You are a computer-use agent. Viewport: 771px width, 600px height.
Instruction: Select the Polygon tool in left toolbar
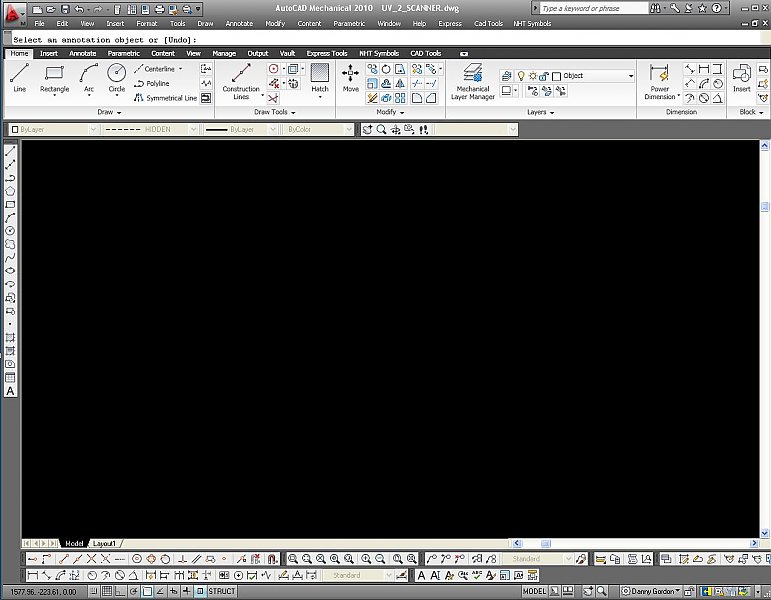pyautogui.click(x=10, y=191)
